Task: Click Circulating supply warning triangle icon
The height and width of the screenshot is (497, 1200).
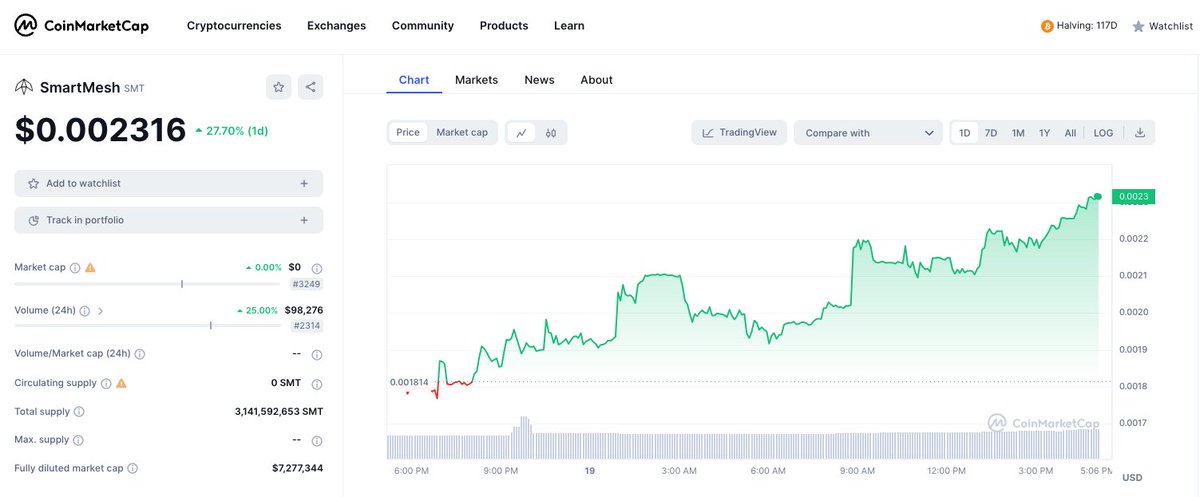Action: [122, 383]
